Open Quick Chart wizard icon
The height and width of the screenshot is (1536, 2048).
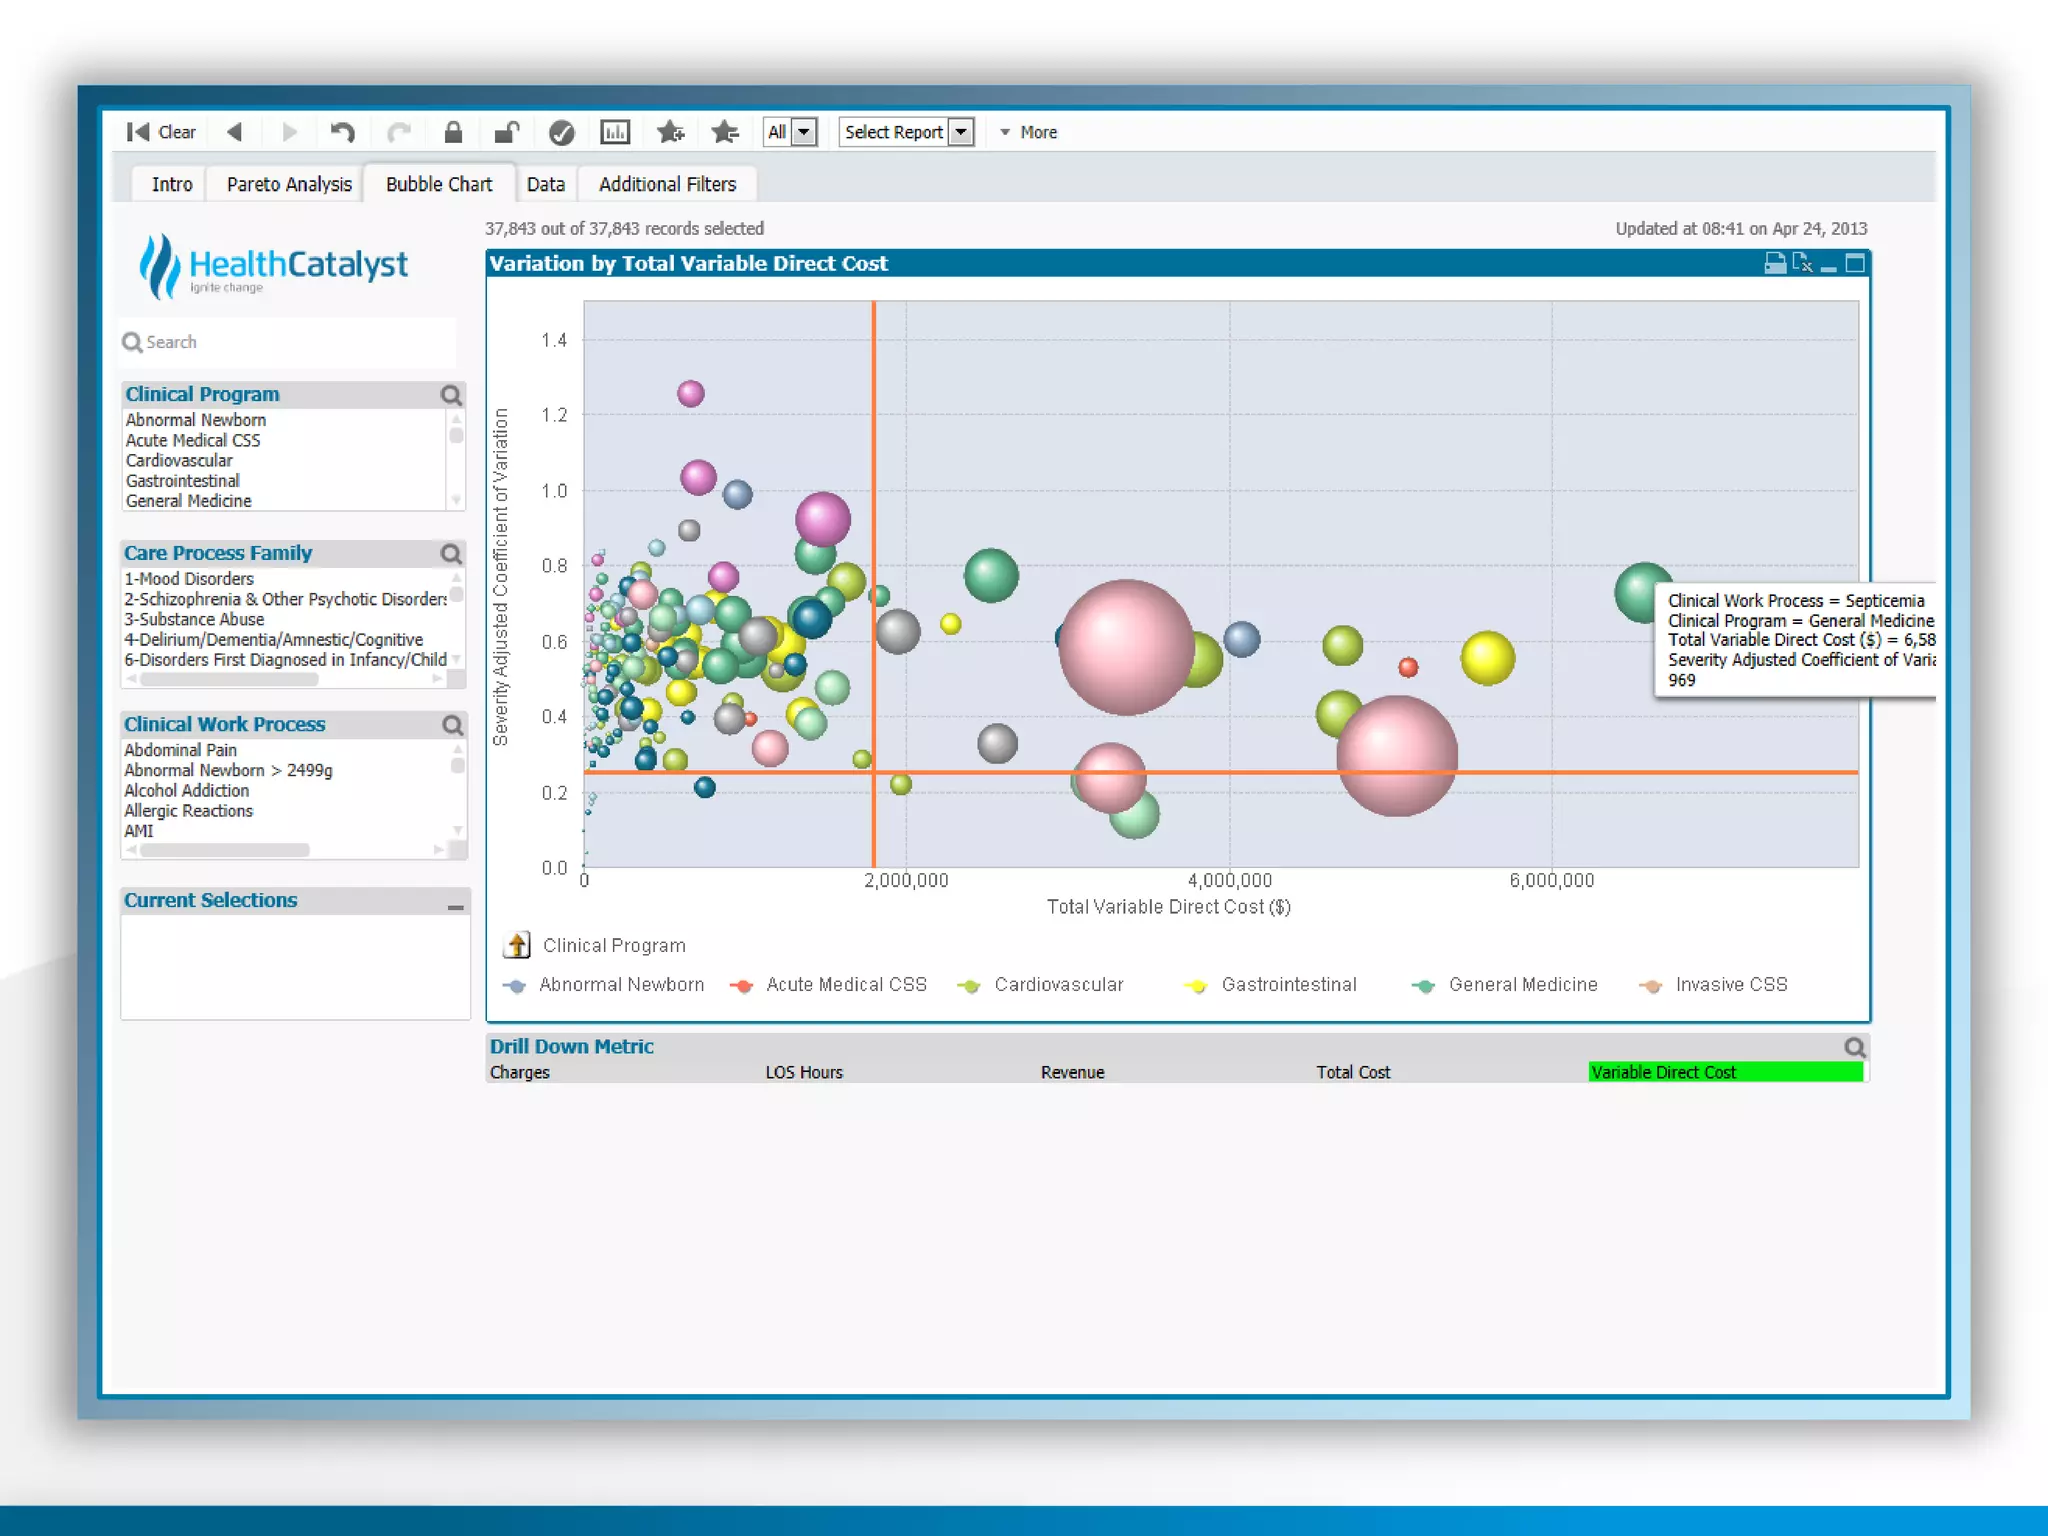coord(614,132)
